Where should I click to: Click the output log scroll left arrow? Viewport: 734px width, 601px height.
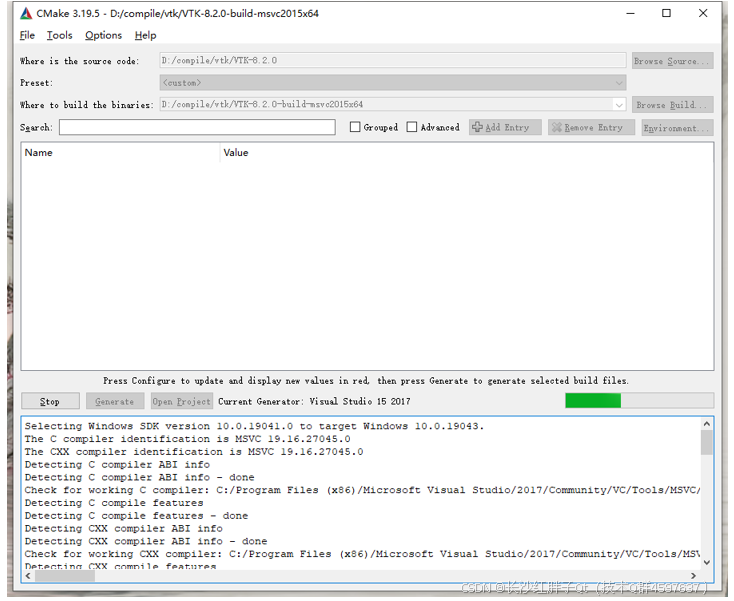28,576
